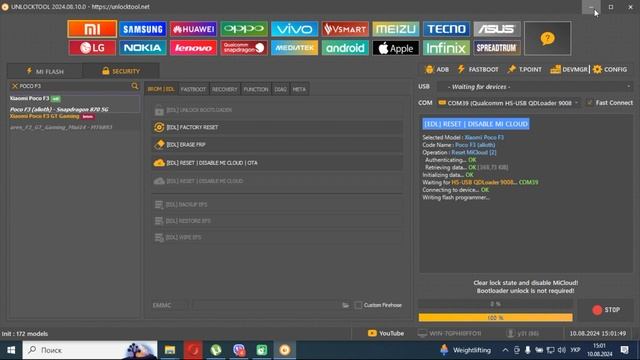Select the LG brand logo
Screen dimensions: 640x360
pyautogui.click(x=92, y=48)
